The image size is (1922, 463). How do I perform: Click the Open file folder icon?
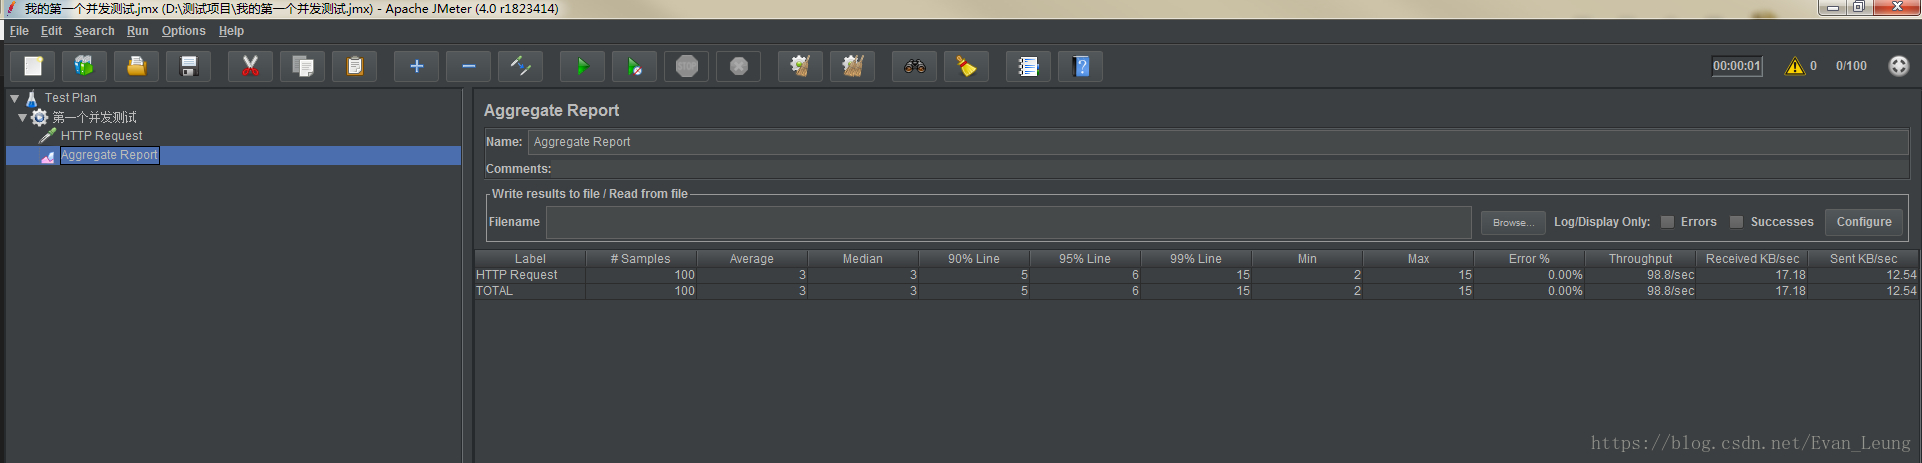coord(136,67)
